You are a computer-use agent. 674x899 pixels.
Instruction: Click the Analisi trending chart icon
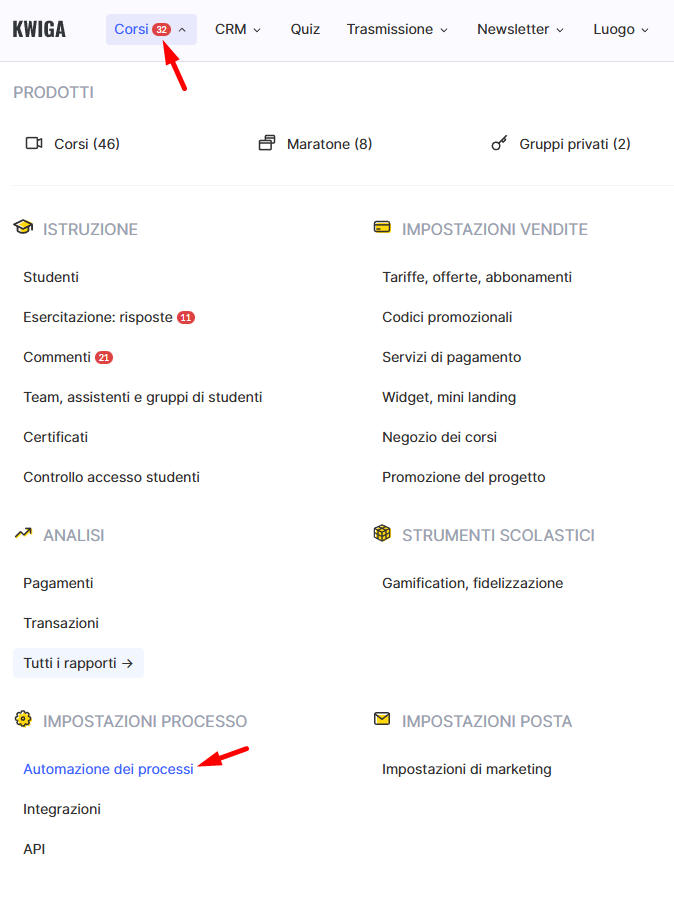[23, 534]
